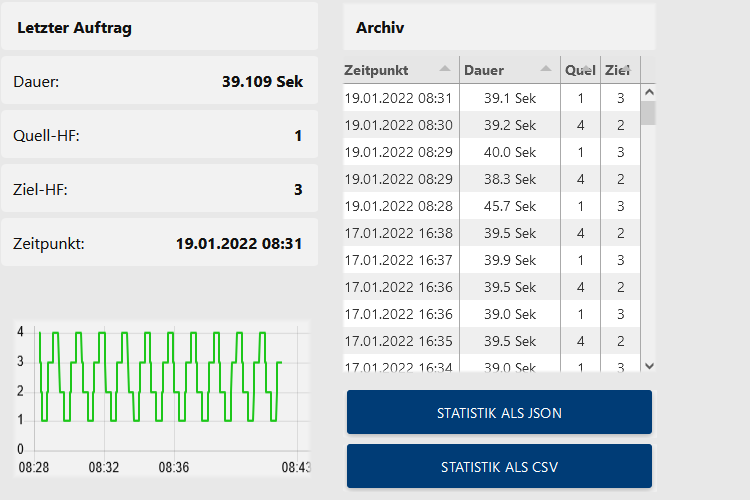The height and width of the screenshot is (500, 750).
Task: Click the Quell-HF field in Letzter Auftrag
Action: (x=159, y=136)
